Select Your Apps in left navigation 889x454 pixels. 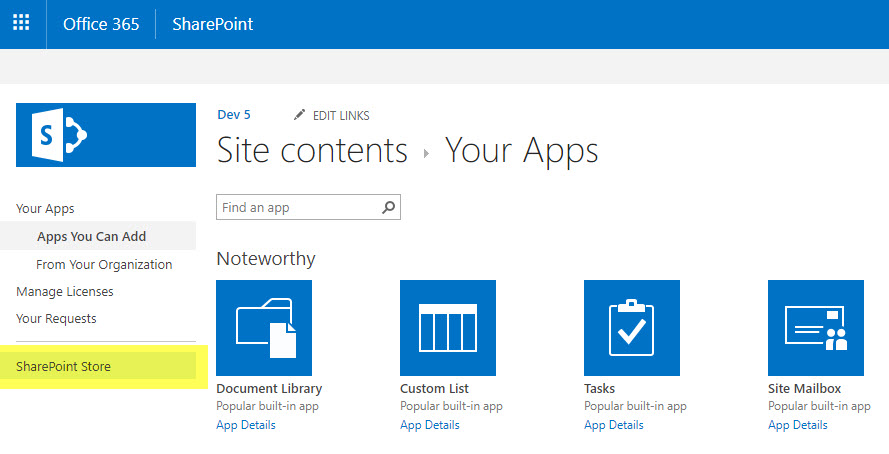pyautogui.click(x=45, y=209)
